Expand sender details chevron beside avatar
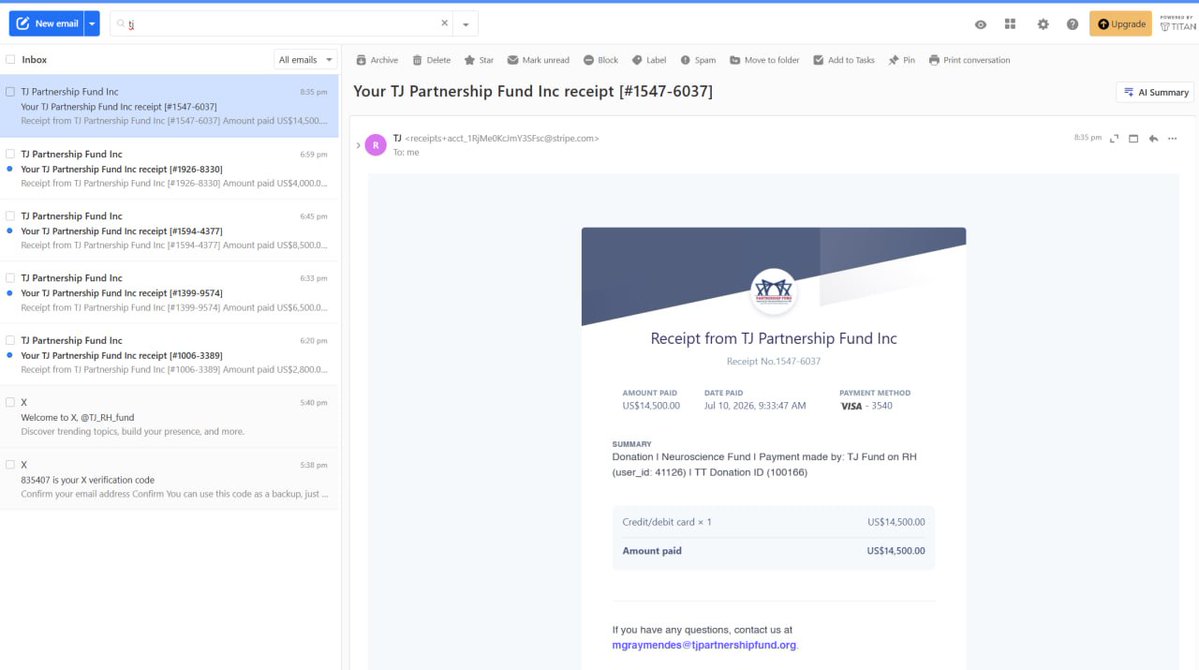Image resolution: width=1199 pixels, height=670 pixels. 358,145
